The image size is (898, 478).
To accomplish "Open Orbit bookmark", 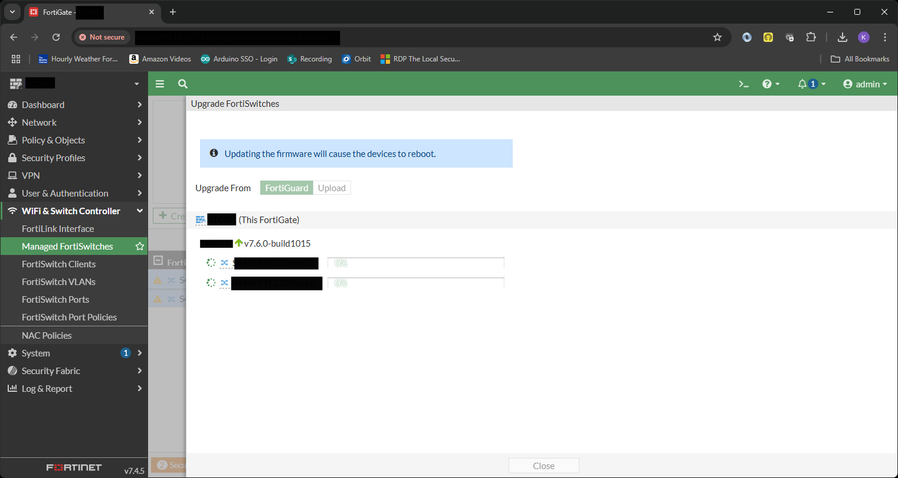I will click(x=356, y=59).
